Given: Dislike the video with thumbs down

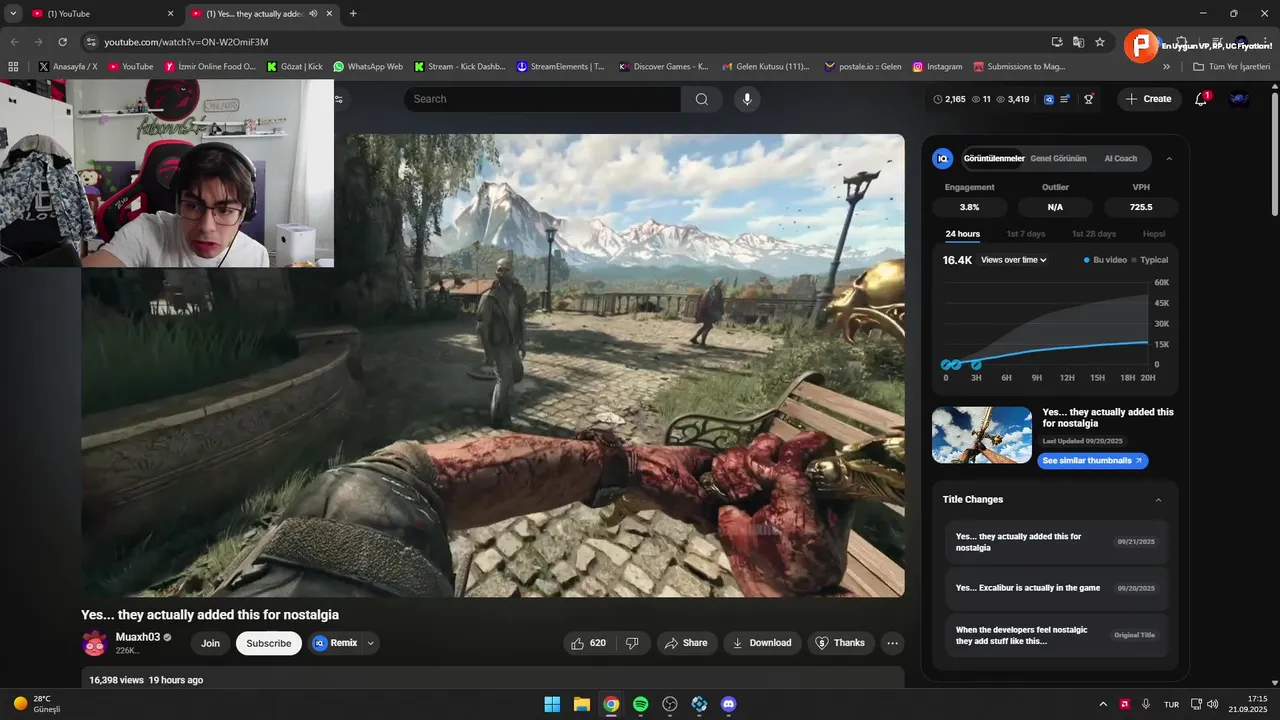Looking at the screenshot, I should coord(632,643).
